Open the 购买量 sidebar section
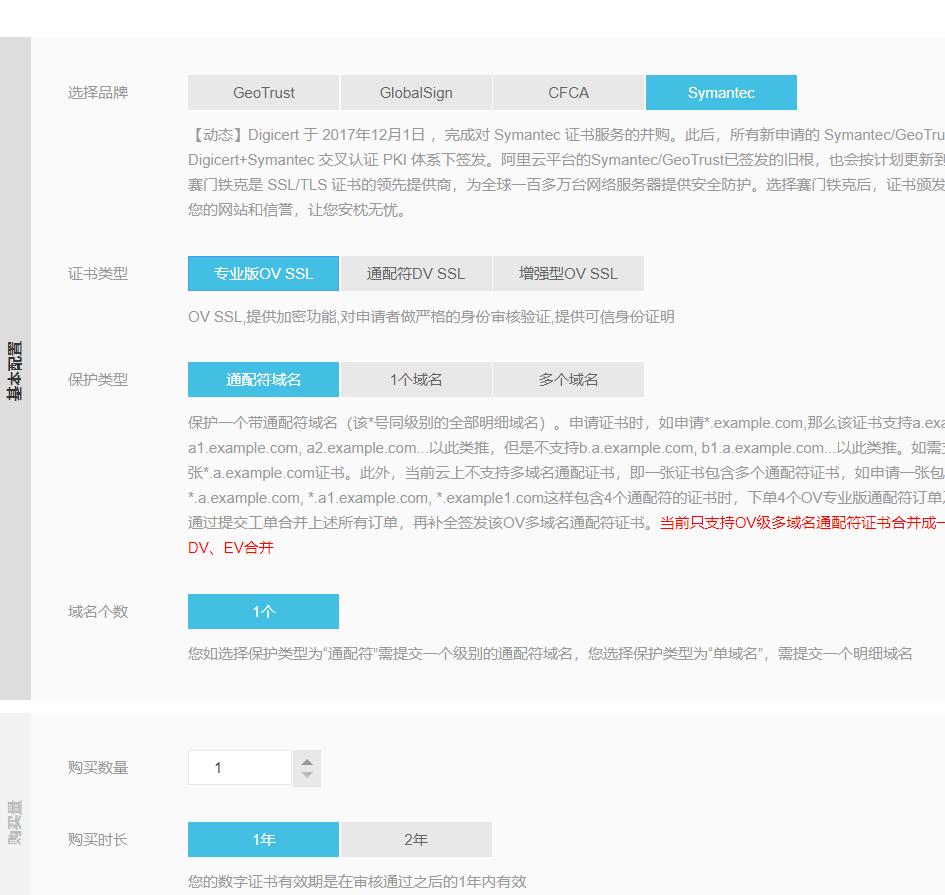 coord(15,822)
